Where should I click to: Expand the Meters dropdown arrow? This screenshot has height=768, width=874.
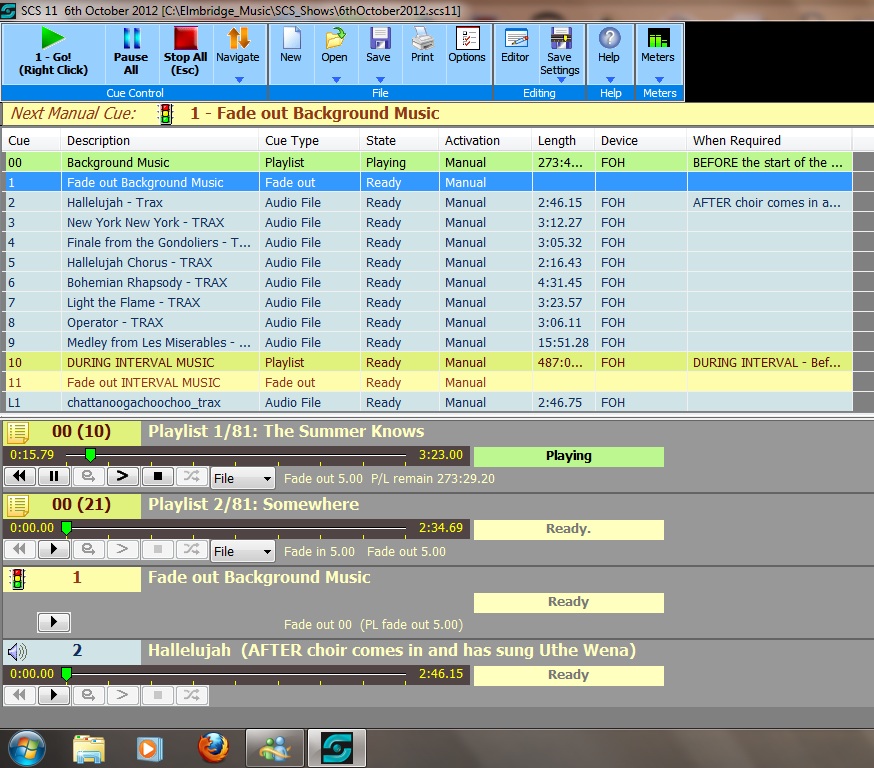click(x=658, y=79)
